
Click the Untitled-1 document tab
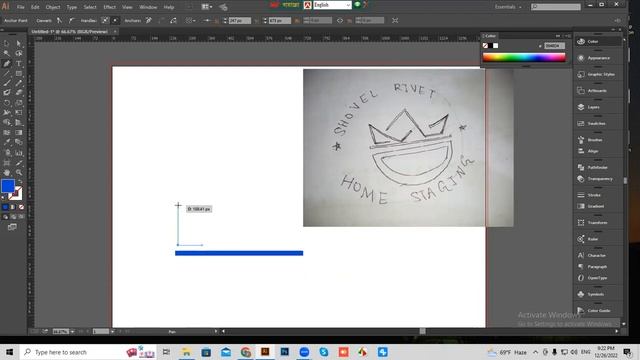click(70, 31)
